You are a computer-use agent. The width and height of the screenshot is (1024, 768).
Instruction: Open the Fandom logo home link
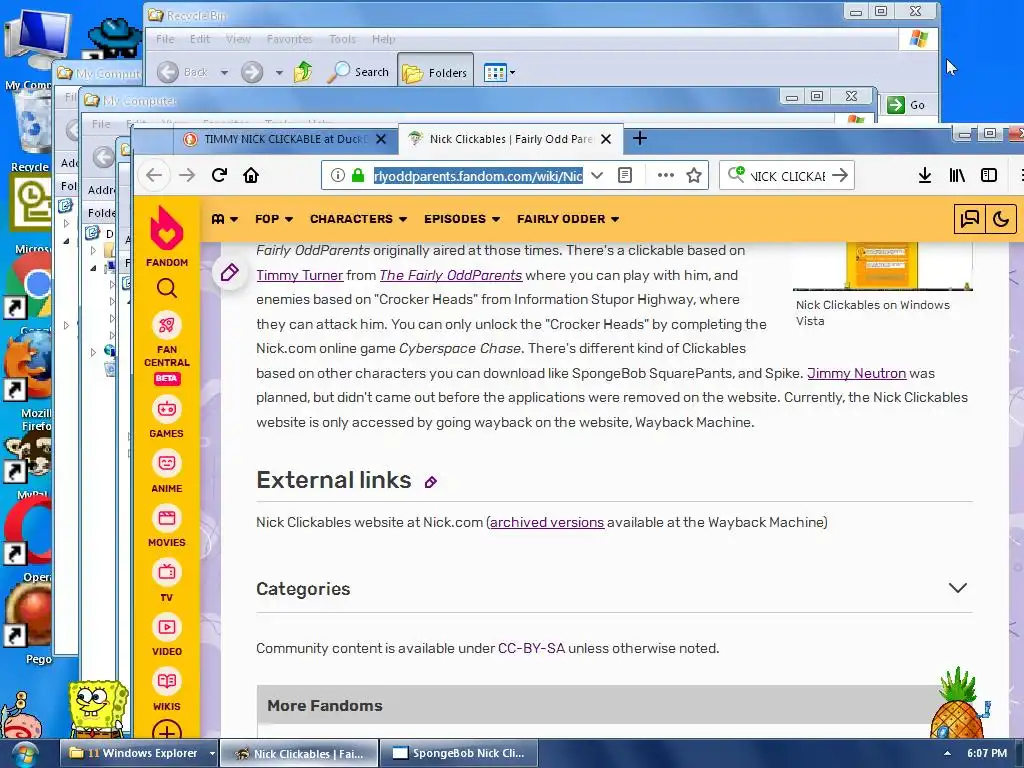167,236
